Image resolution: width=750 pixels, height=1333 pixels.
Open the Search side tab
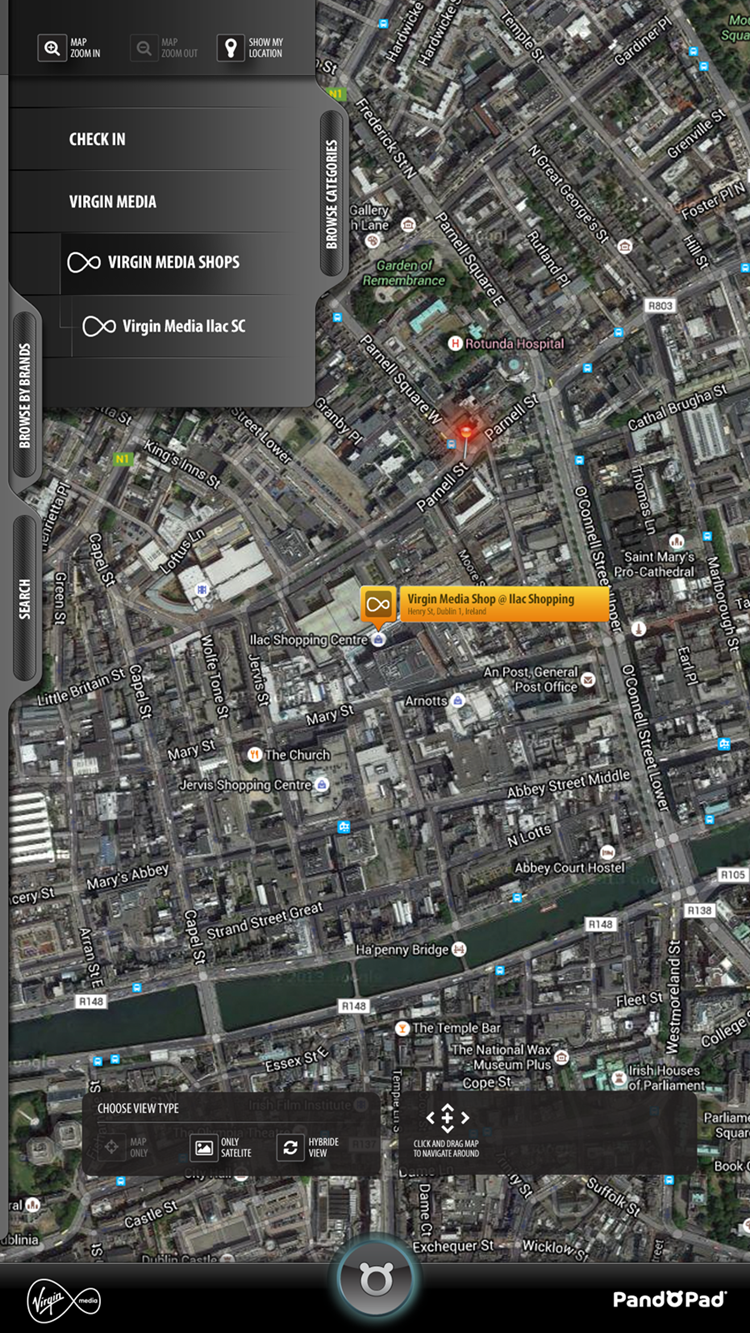click(x=25, y=599)
